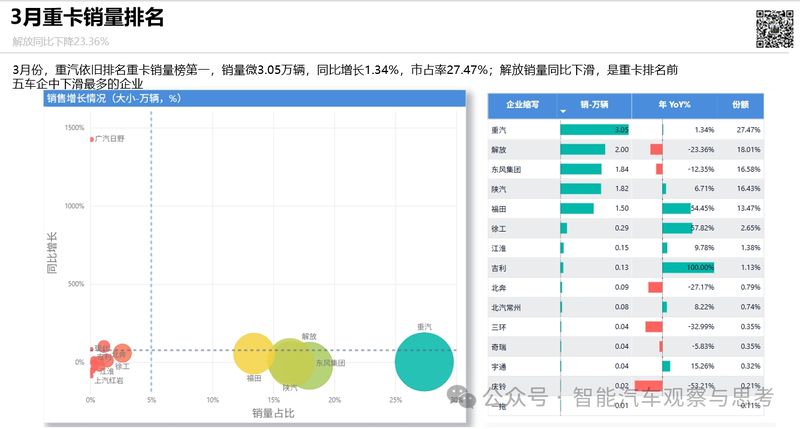800x429 pixels.
Task: Click the QR code in top-right corner
Action: 772,27
